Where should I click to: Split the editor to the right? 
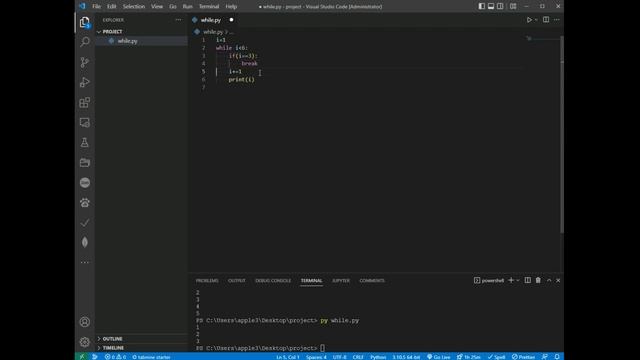[546, 20]
